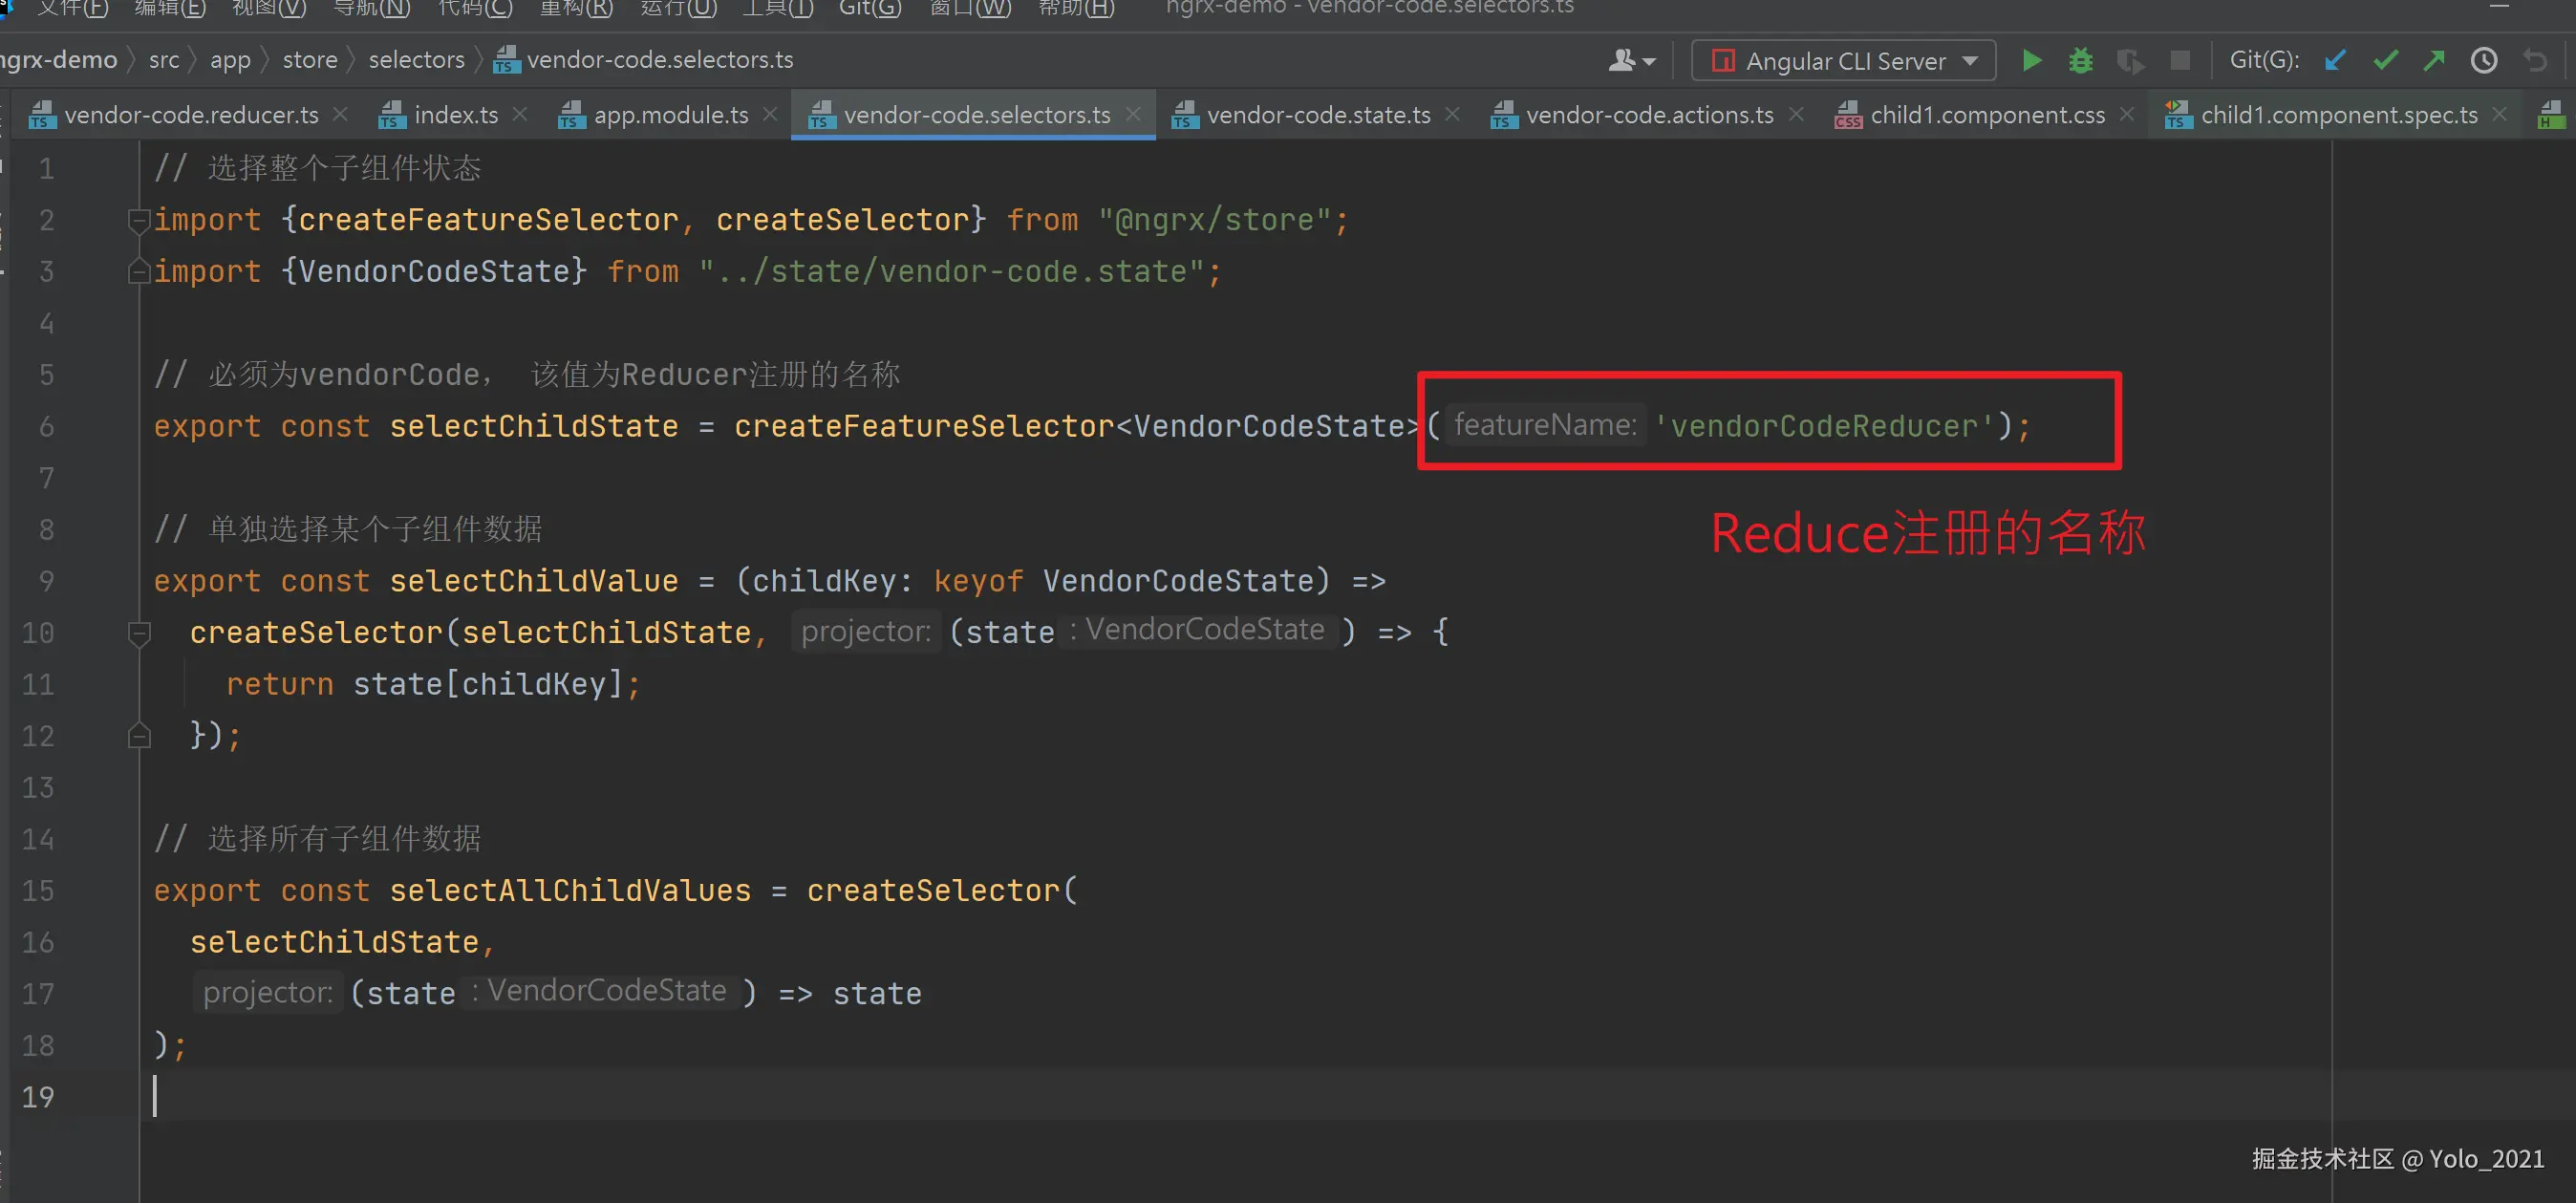
Task: Click the selectors breadcrumb item
Action: [x=416, y=60]
